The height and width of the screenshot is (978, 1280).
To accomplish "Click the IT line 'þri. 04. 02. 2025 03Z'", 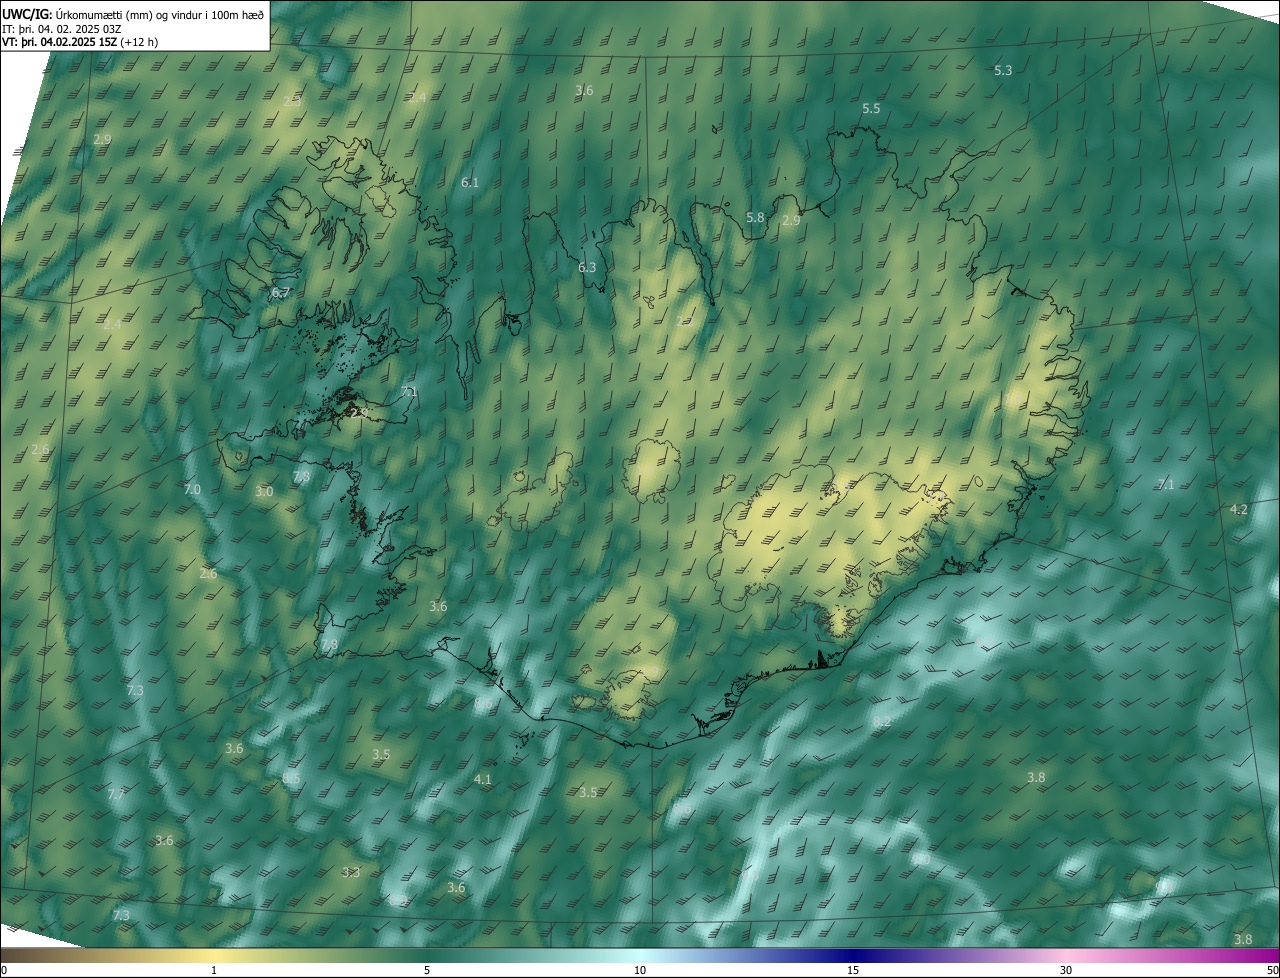I will point(70,28).
